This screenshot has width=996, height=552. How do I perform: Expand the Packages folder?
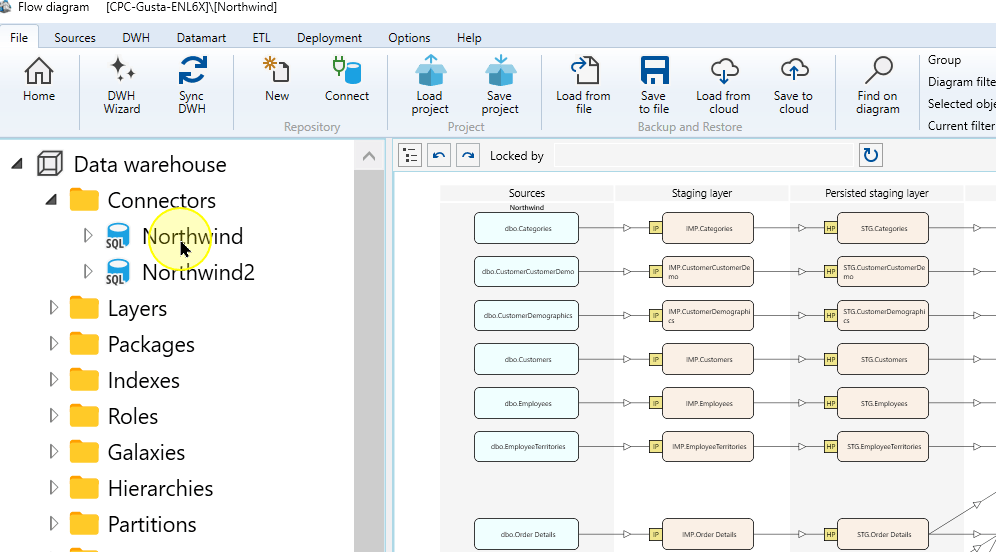pyautogui.click(x=53, y=344)
